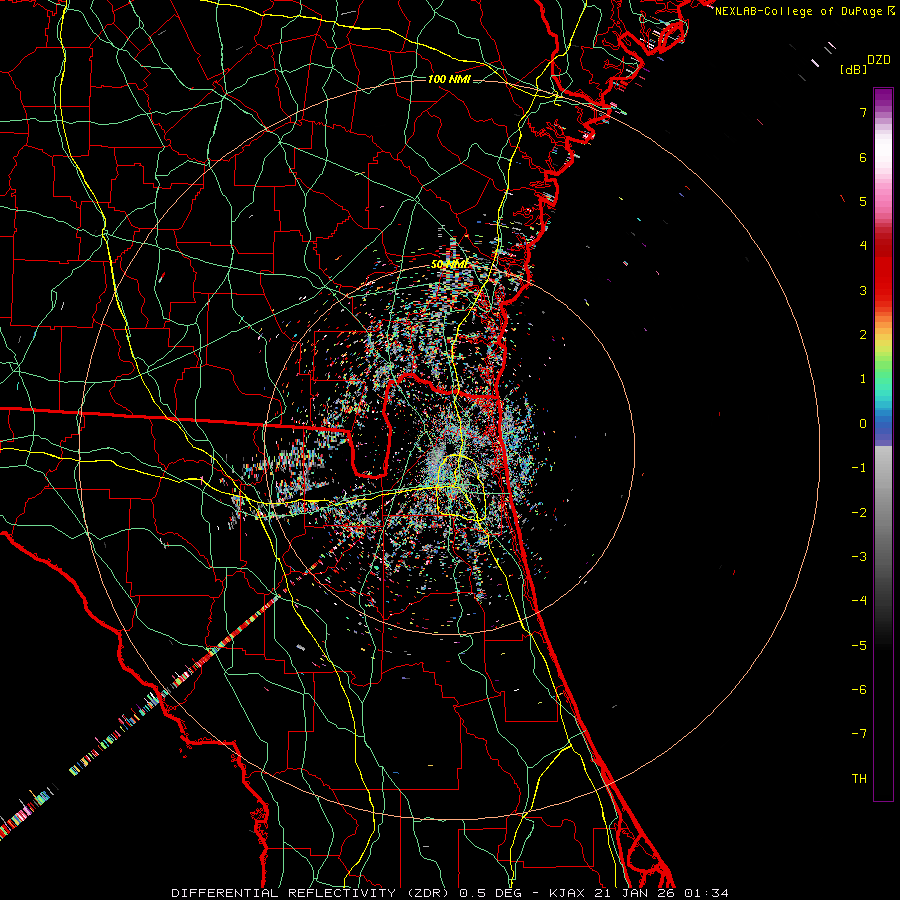Click the DZD product label
Viewport: 900px width, 900px height.
878,60
